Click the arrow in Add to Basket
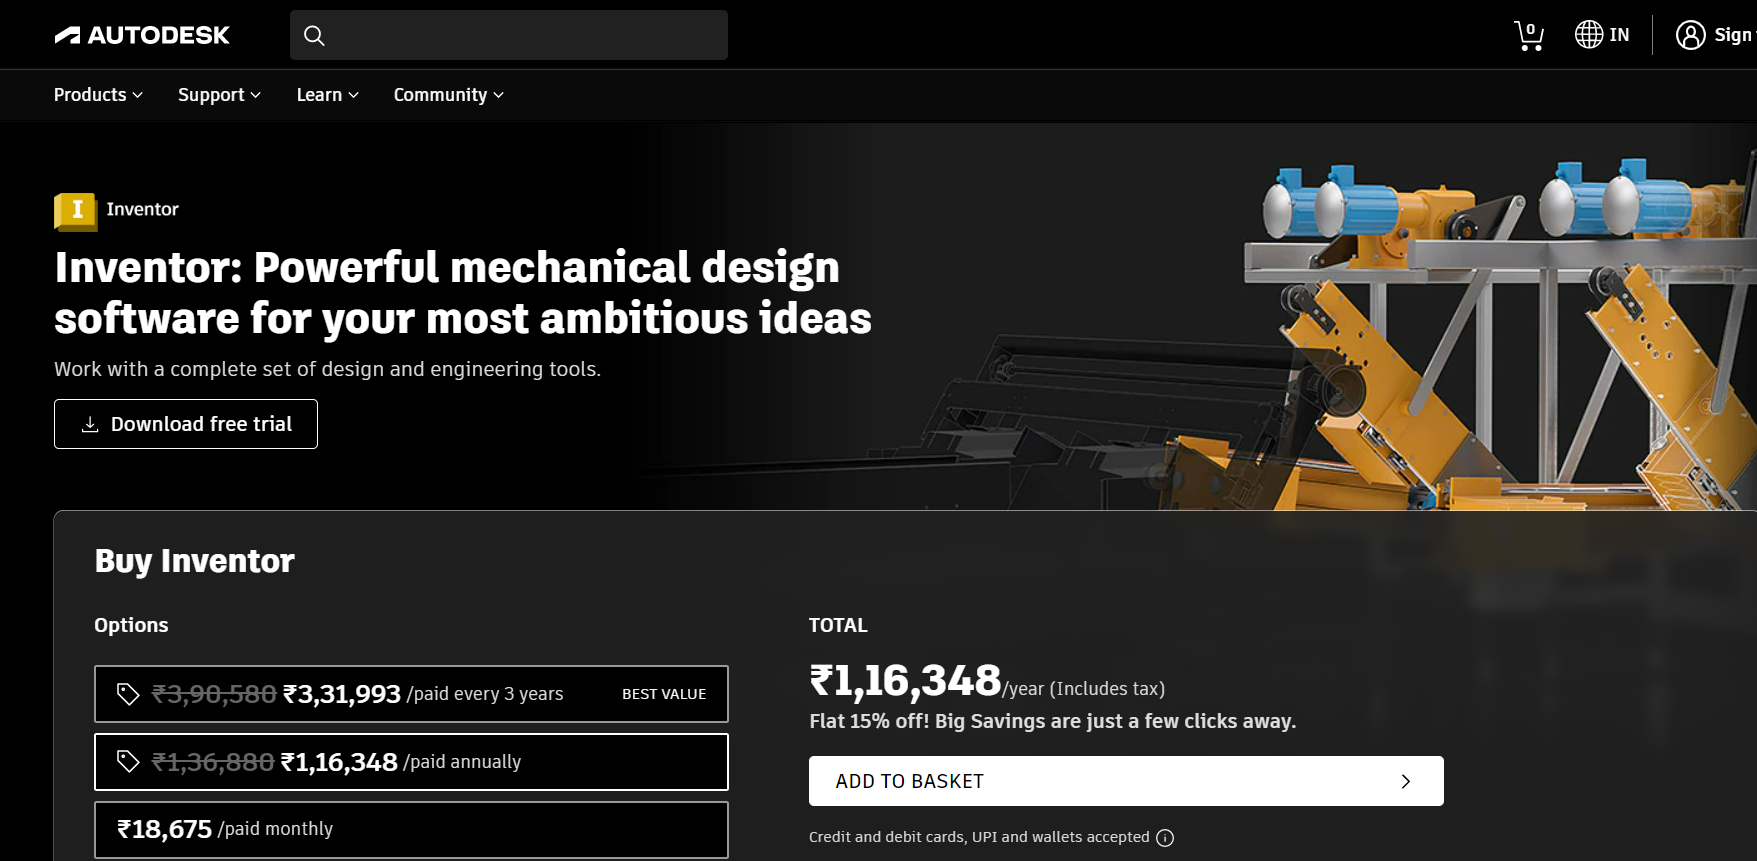This screenshot has width=1757, height=861. (x=1406, y=781)
